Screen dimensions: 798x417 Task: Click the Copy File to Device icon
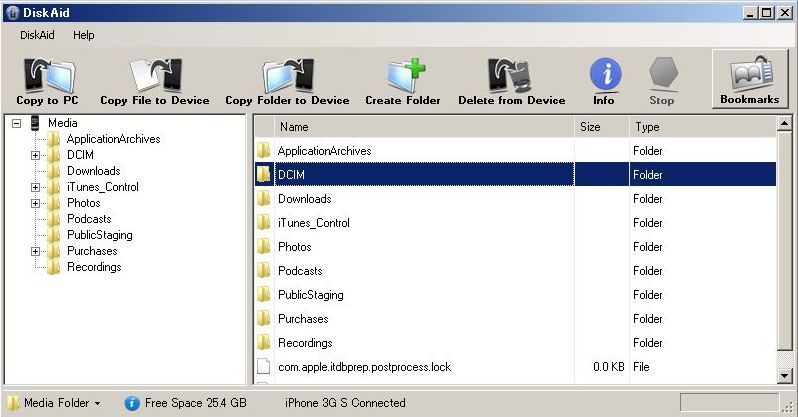coord(155,75)
